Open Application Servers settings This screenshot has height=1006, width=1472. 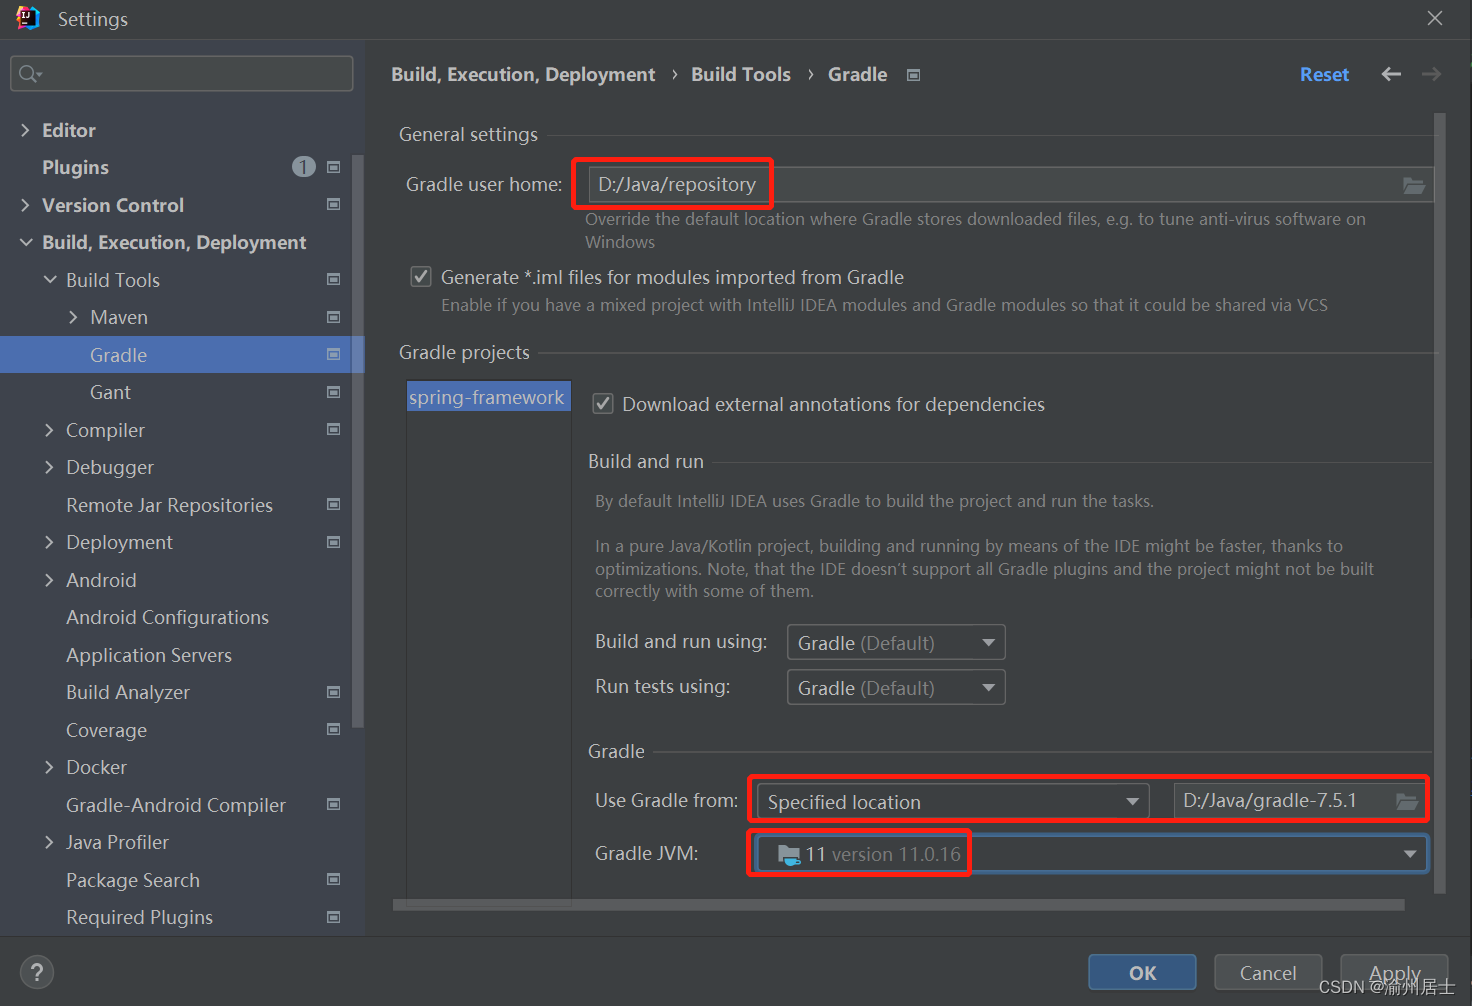pos(149,655)
